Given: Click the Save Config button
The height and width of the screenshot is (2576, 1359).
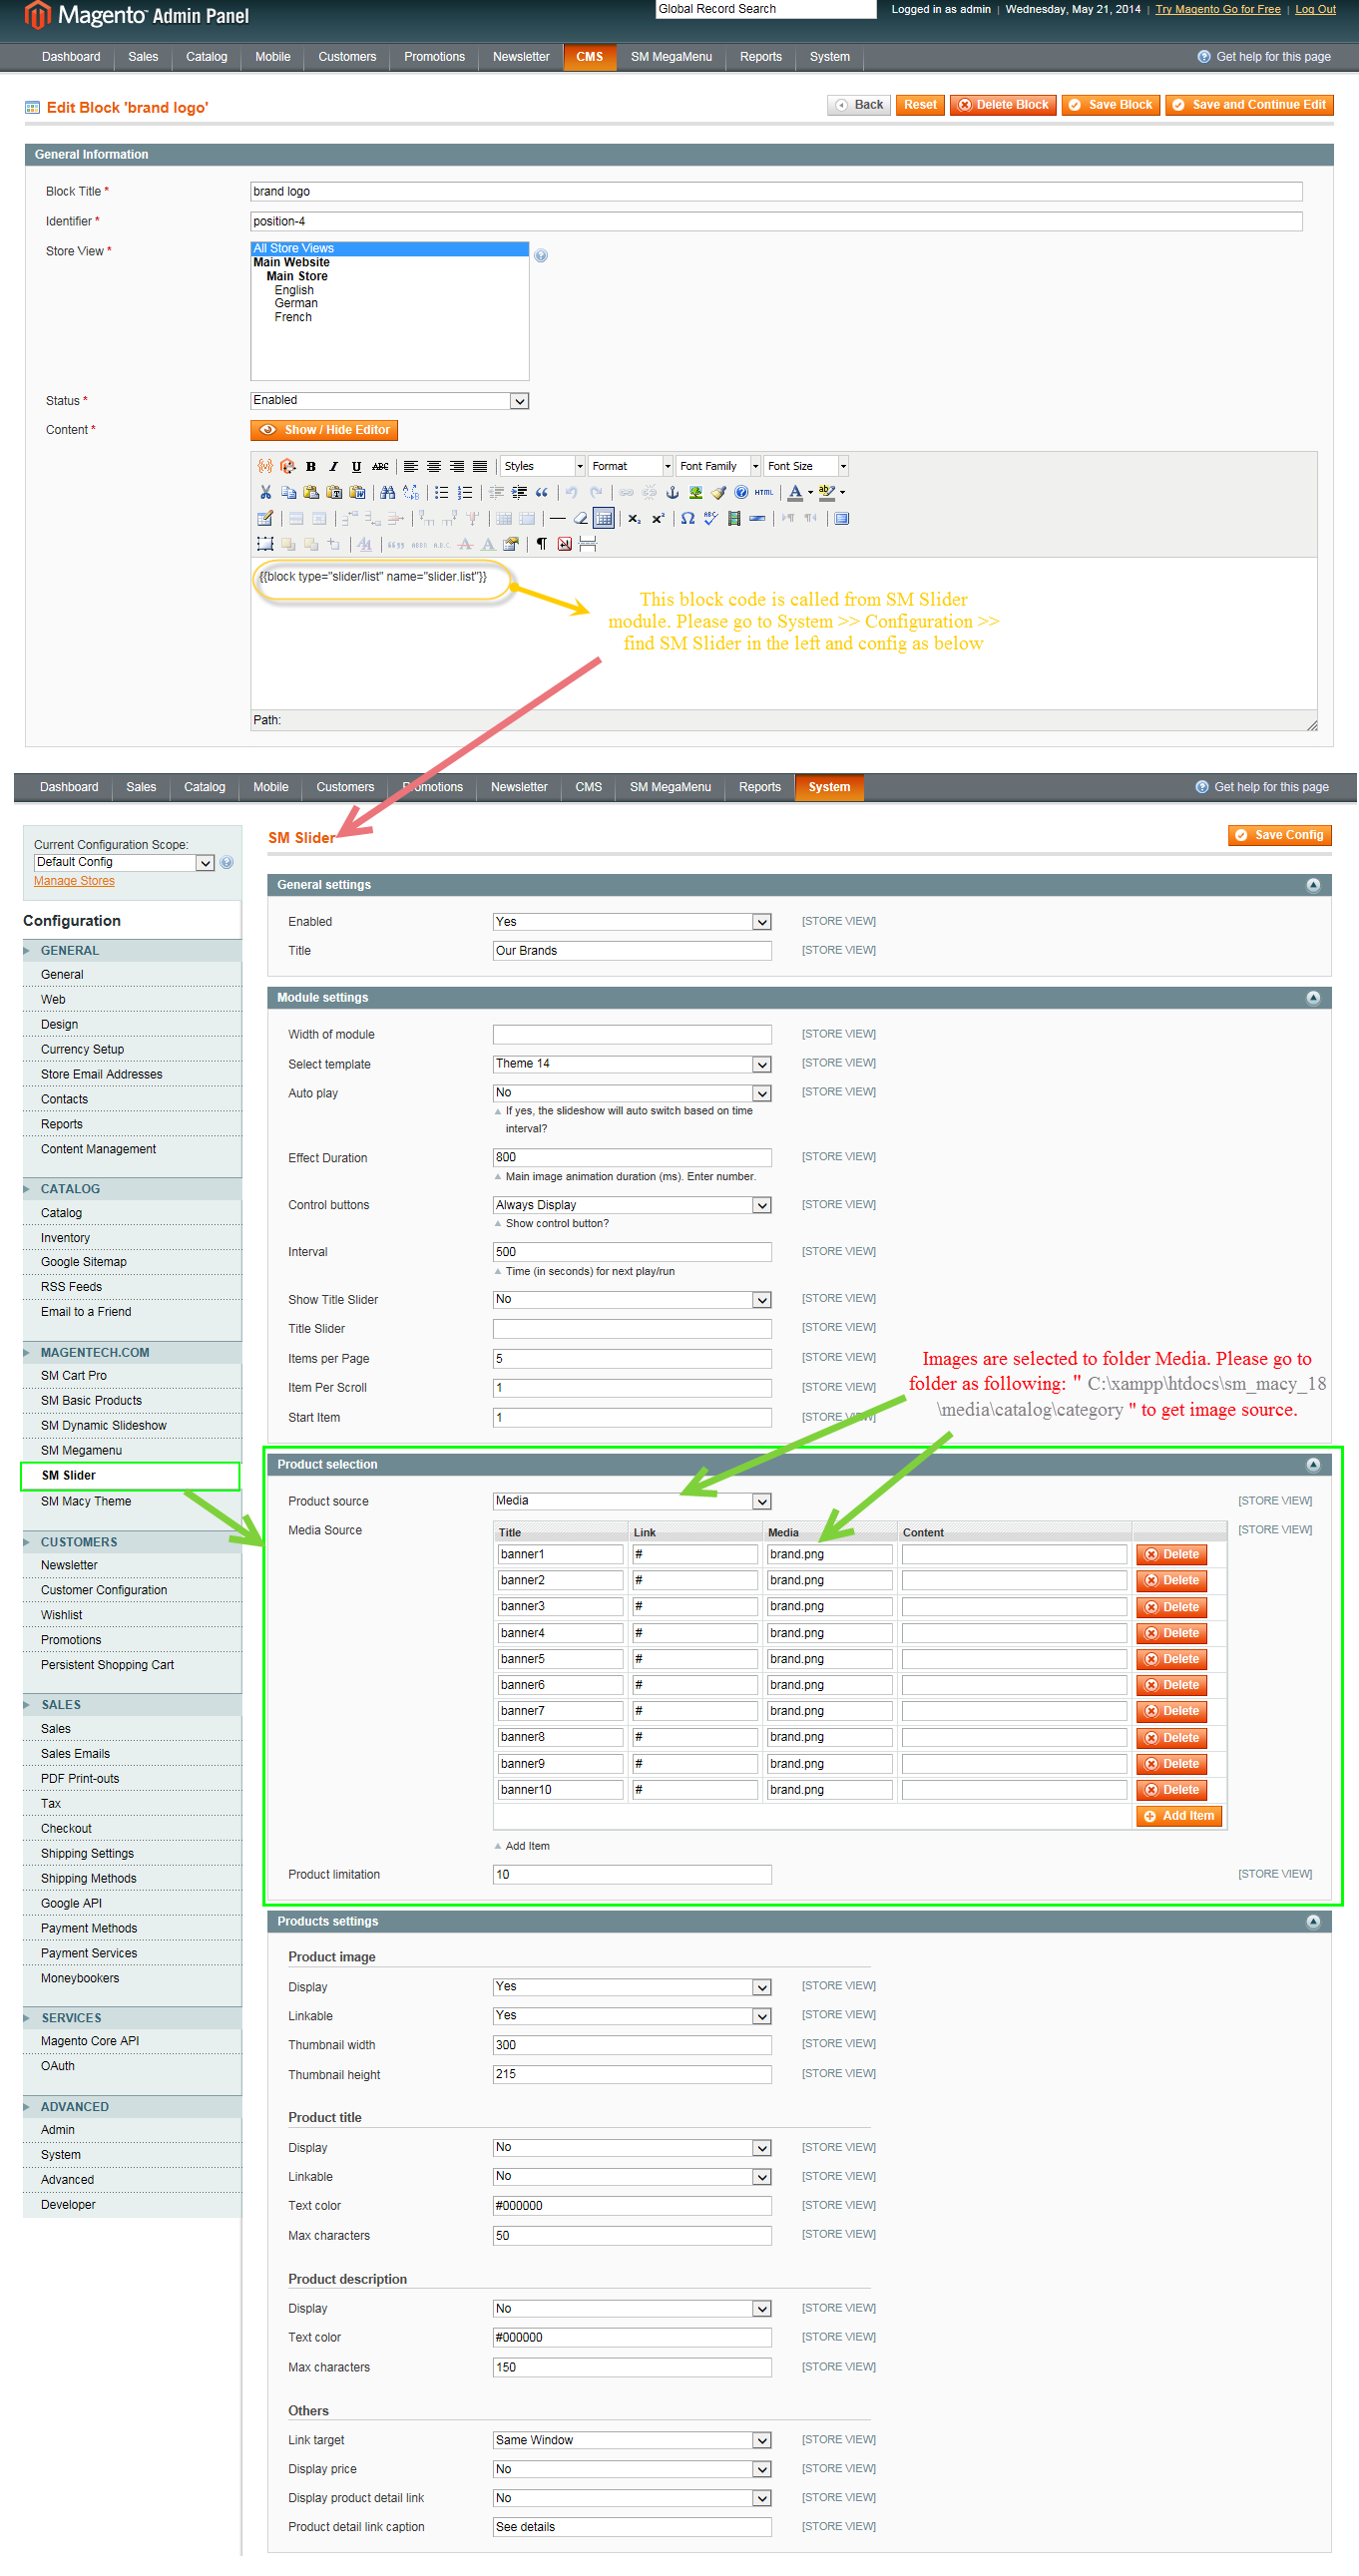Looking at the screenshot, I should click(x=1279, y=836).
